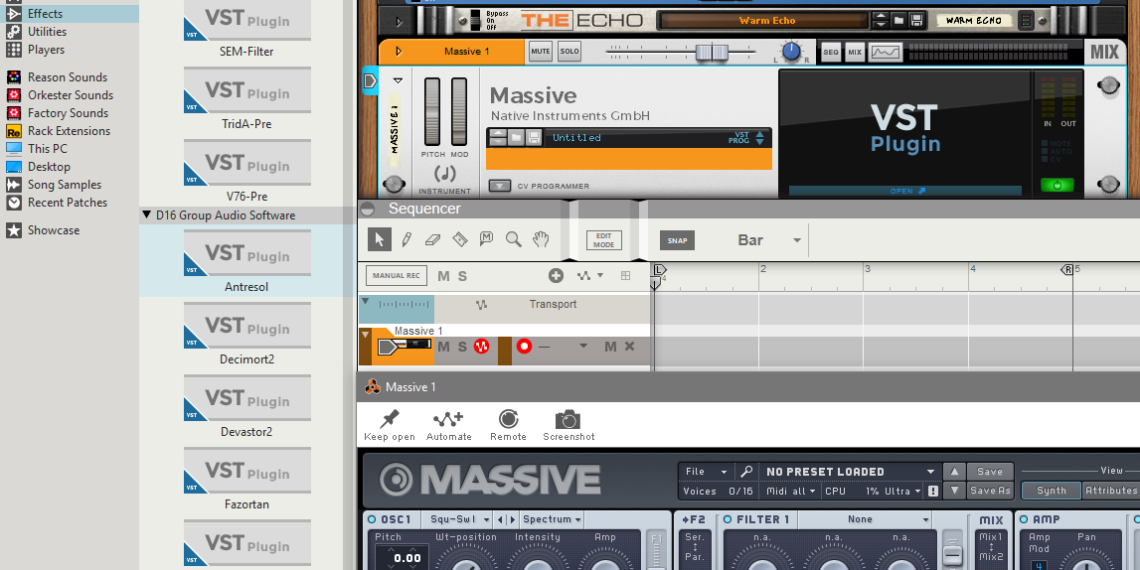Toggle FILTER 1 on/off in Massive
Image resolution: width=1140 pixels, height=570 pixels.
click(x=728, y=519)
